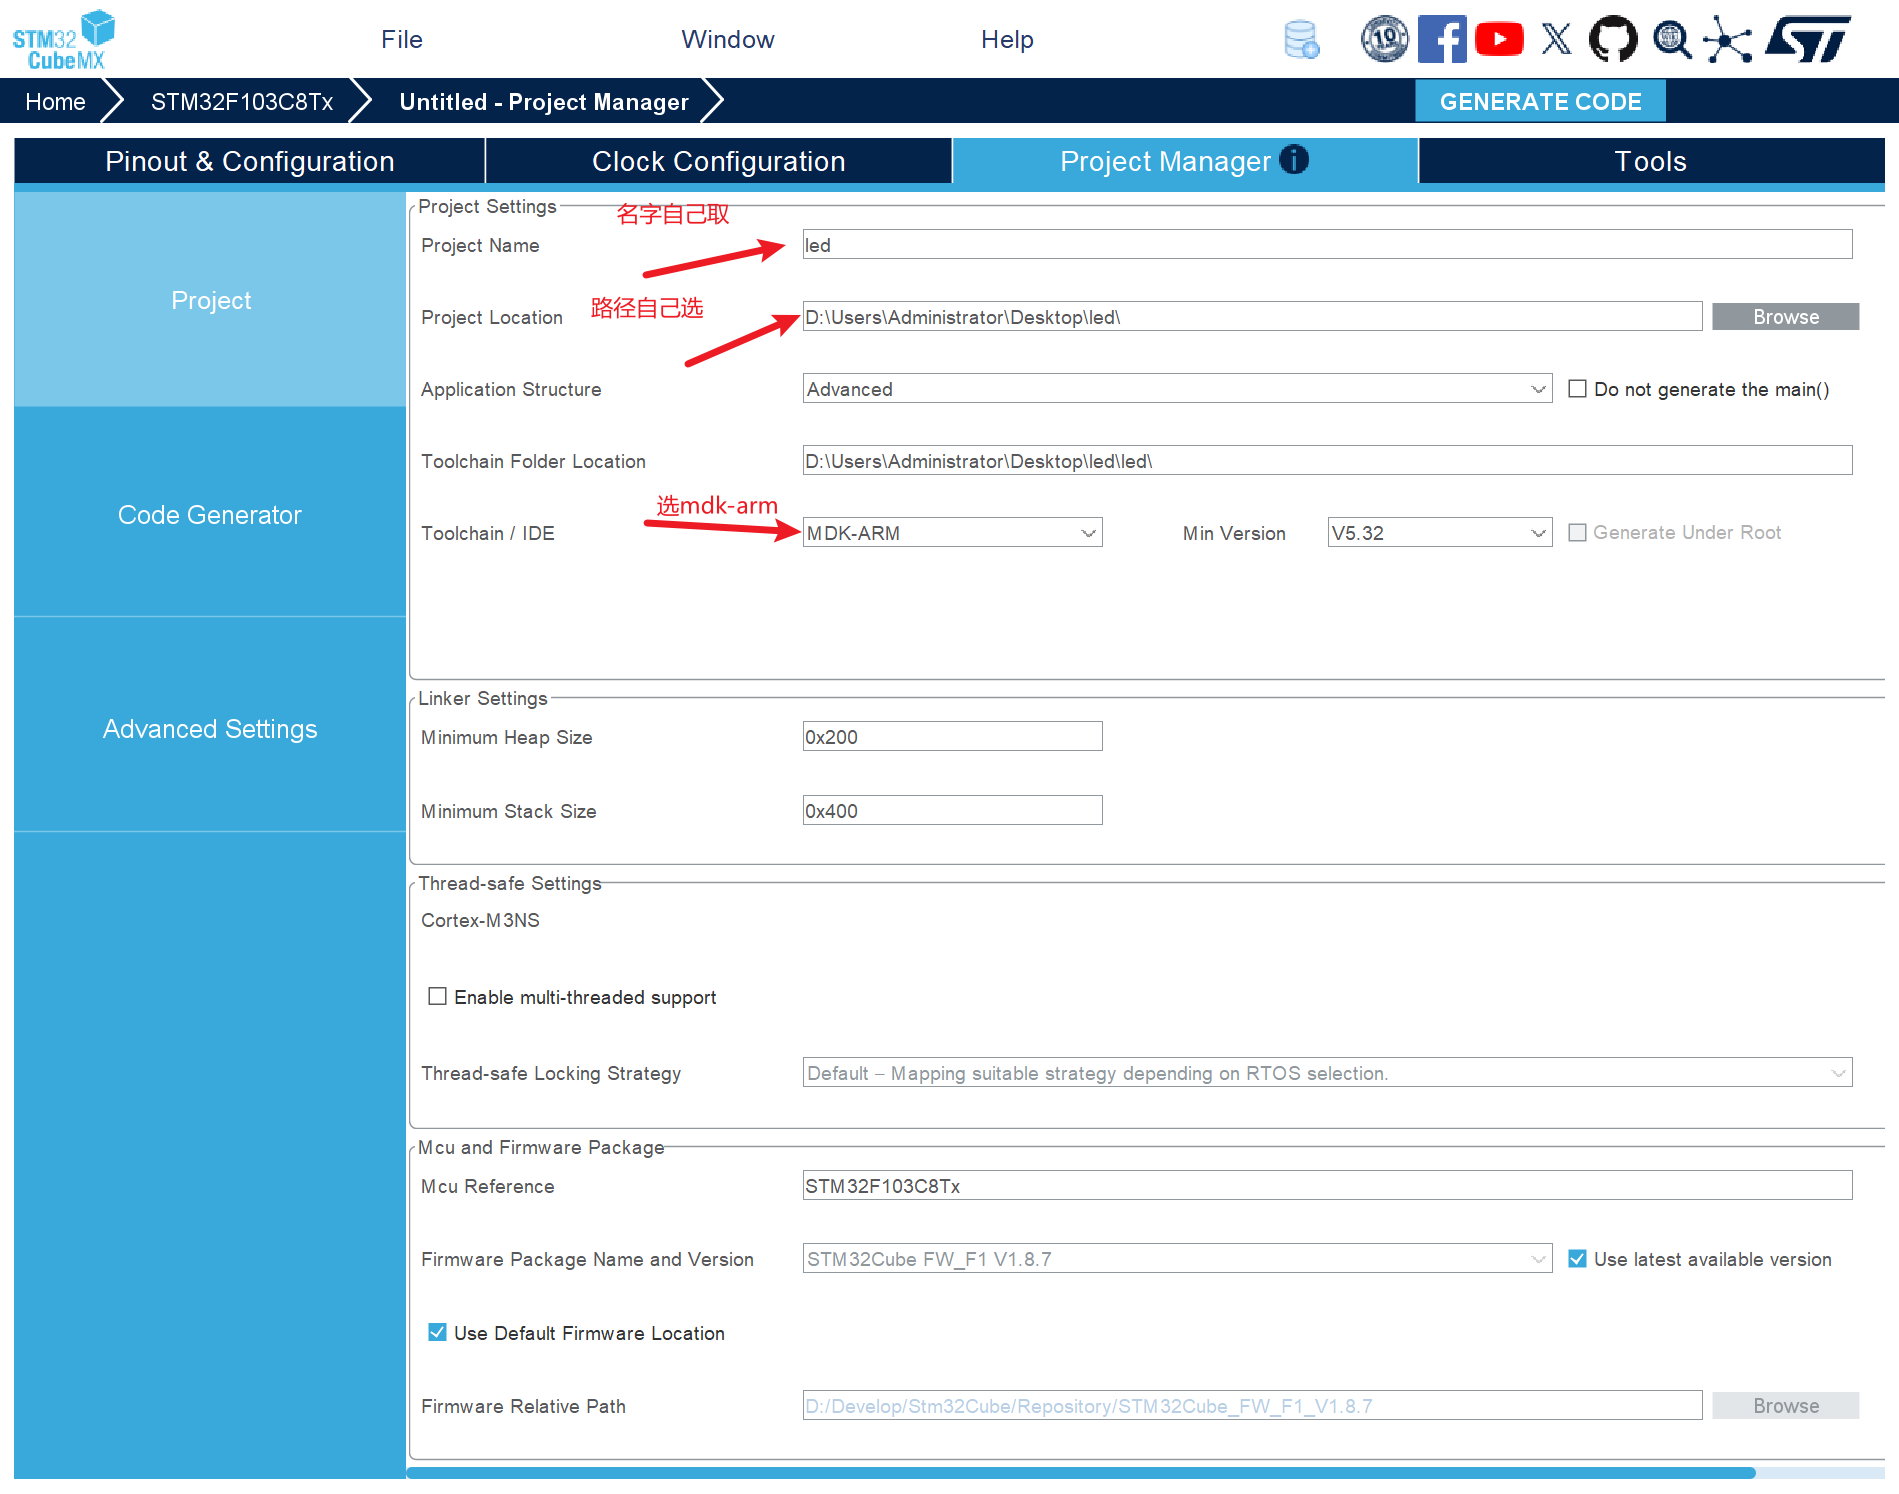Open the Code Generator side section
Screen dimensions: 1899x1494
(210, 514)
